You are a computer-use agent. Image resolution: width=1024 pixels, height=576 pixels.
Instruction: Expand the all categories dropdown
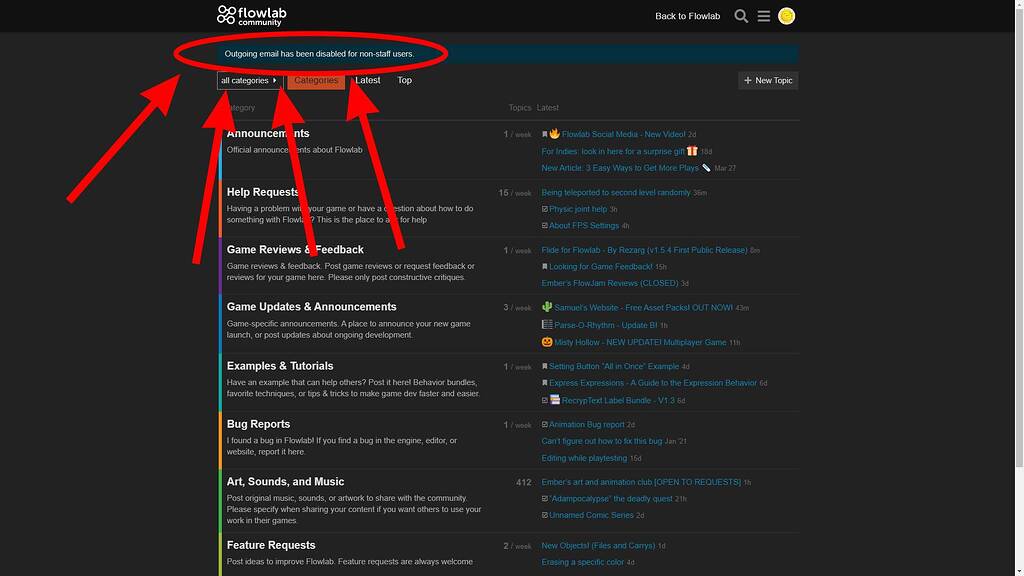249,80
